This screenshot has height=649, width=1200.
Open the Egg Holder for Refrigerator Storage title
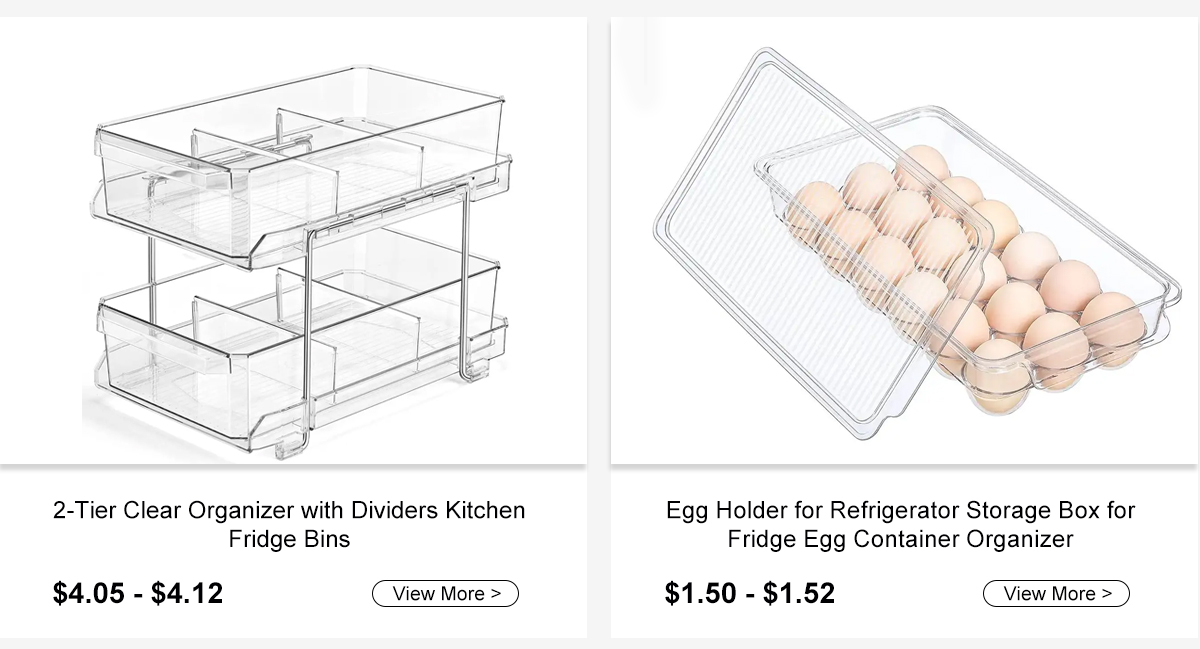pos(900,524)
